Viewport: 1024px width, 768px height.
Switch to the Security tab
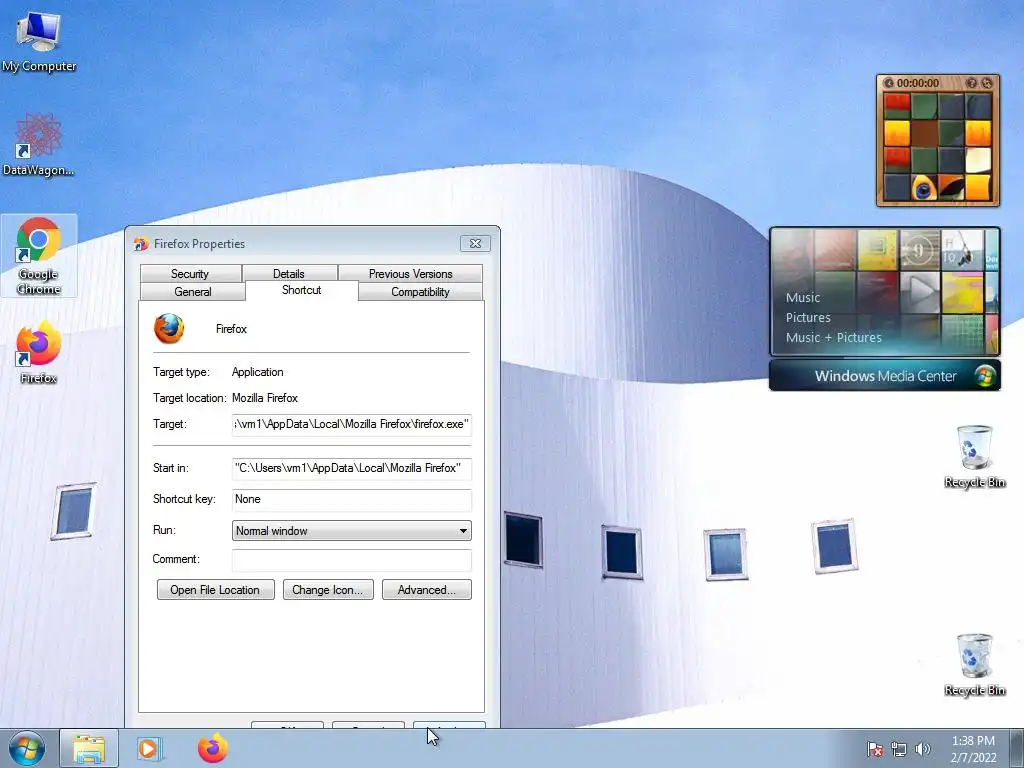coord(190,274)
